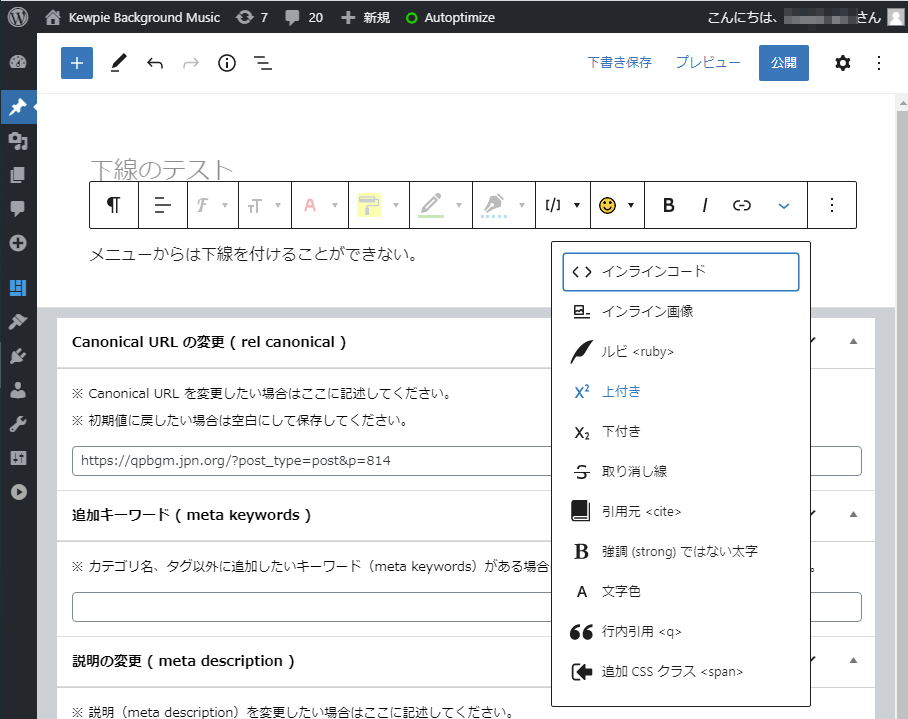Image resolution: width=908 pixels, height=719 pixels.
Task: Select 追加 CSS クラス <span> item
Action: tap(681, 672)
